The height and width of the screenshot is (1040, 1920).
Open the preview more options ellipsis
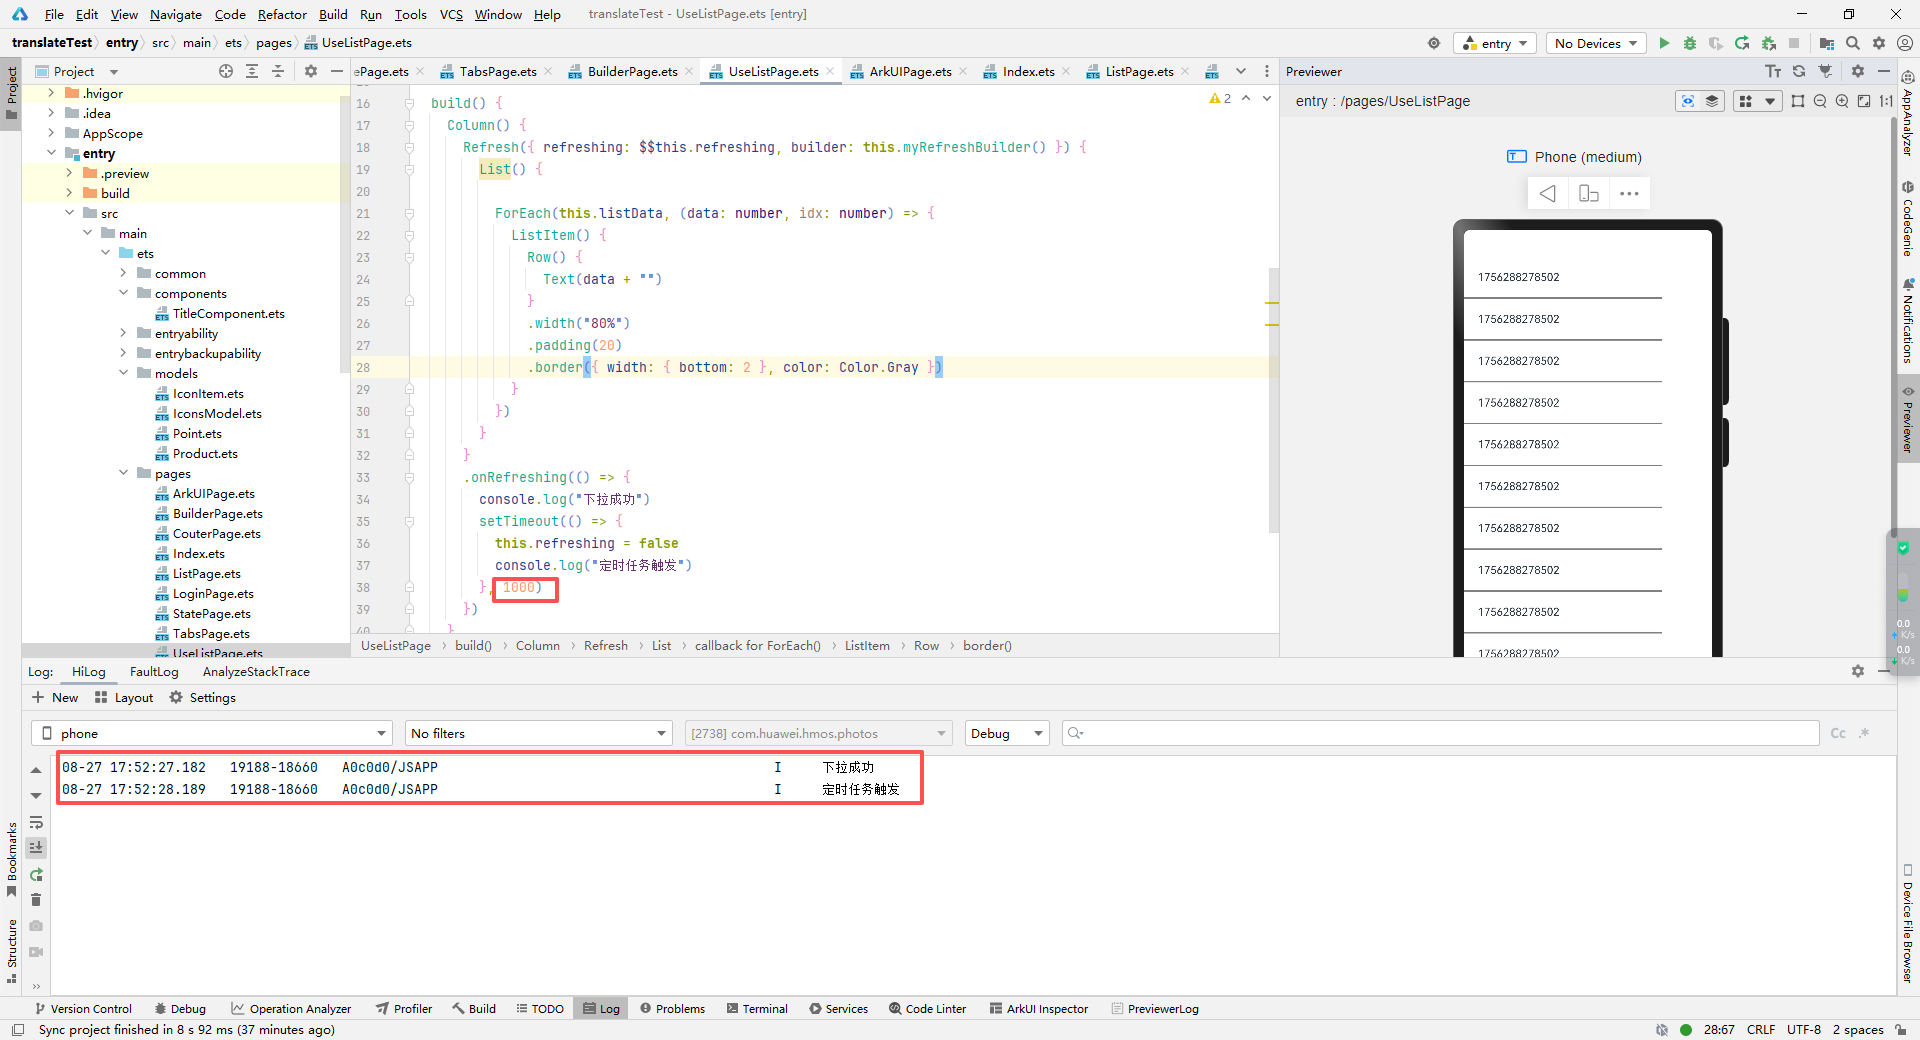coord(1629,193)
